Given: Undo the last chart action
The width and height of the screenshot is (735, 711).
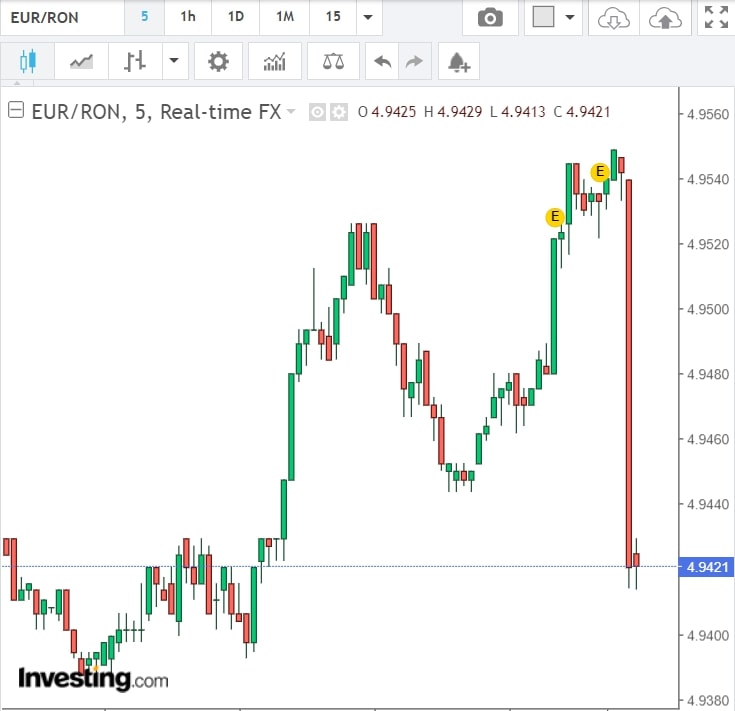Looking at the screenshot, I should tap(382, 62).
